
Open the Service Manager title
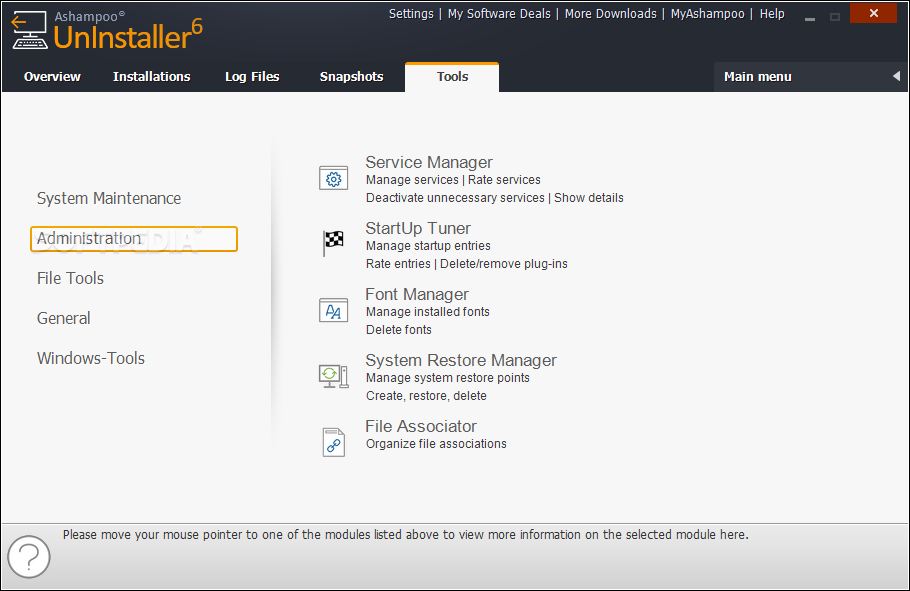tap(429, 163)
